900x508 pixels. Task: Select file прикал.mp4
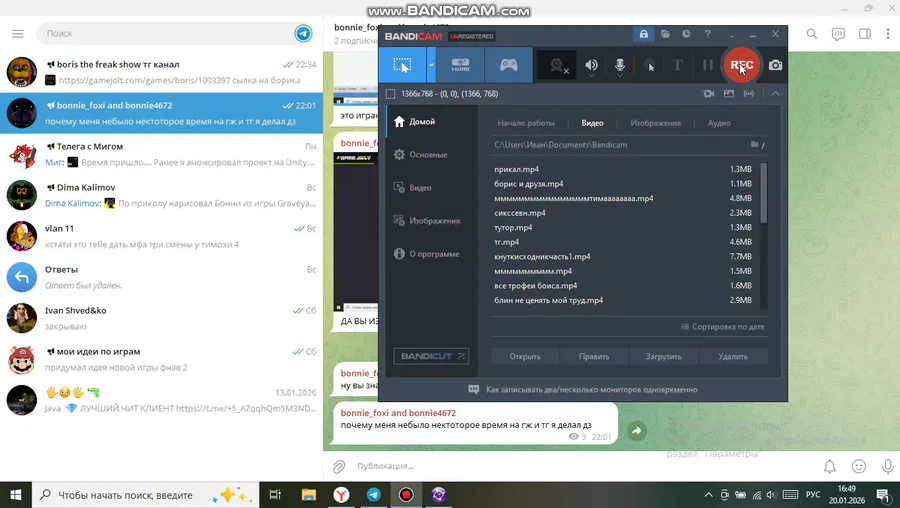pyautogui.click(x=623, y=169)
